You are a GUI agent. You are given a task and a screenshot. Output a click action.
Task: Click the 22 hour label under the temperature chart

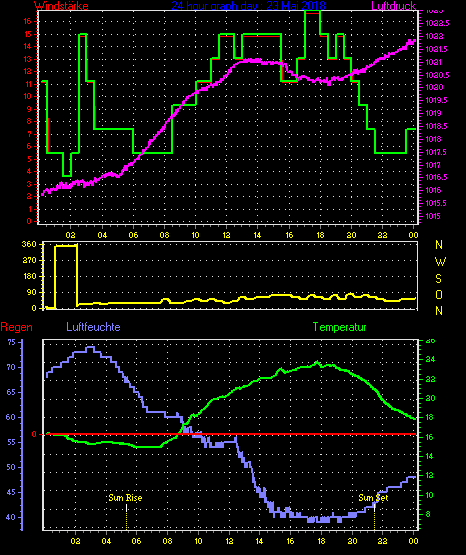383,541
